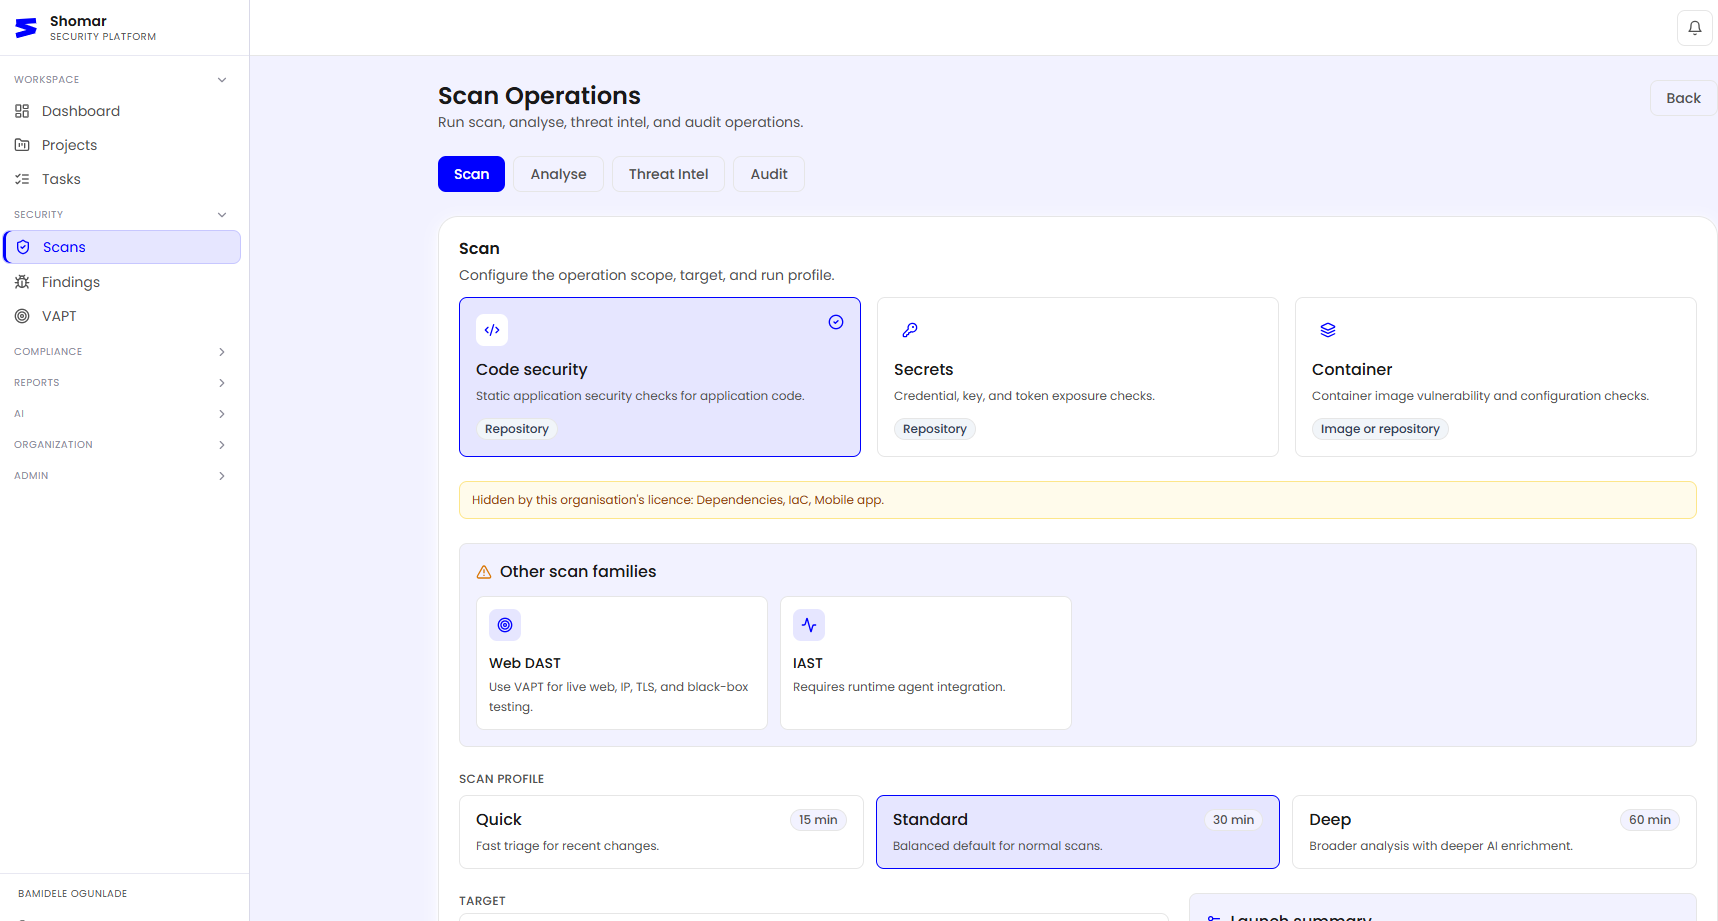
Task: Click the SCAN PROFILE label
Action: click(501, 779)
